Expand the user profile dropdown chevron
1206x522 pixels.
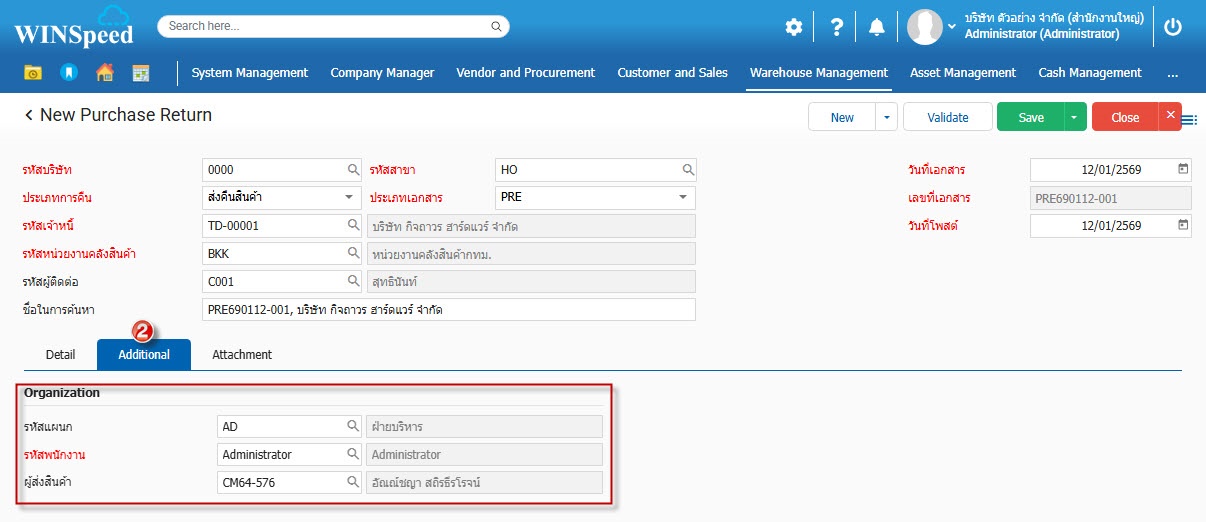(952, 27)
